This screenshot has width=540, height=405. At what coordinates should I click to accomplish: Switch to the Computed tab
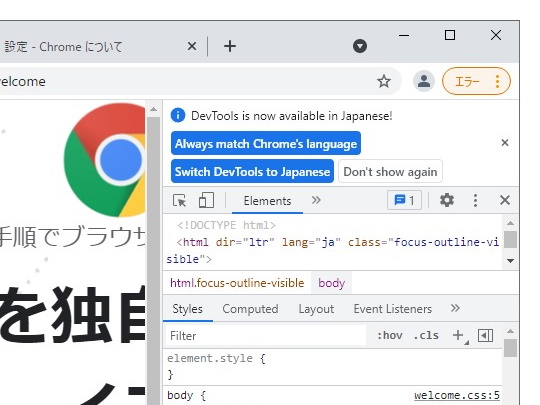tap(250, 309)
